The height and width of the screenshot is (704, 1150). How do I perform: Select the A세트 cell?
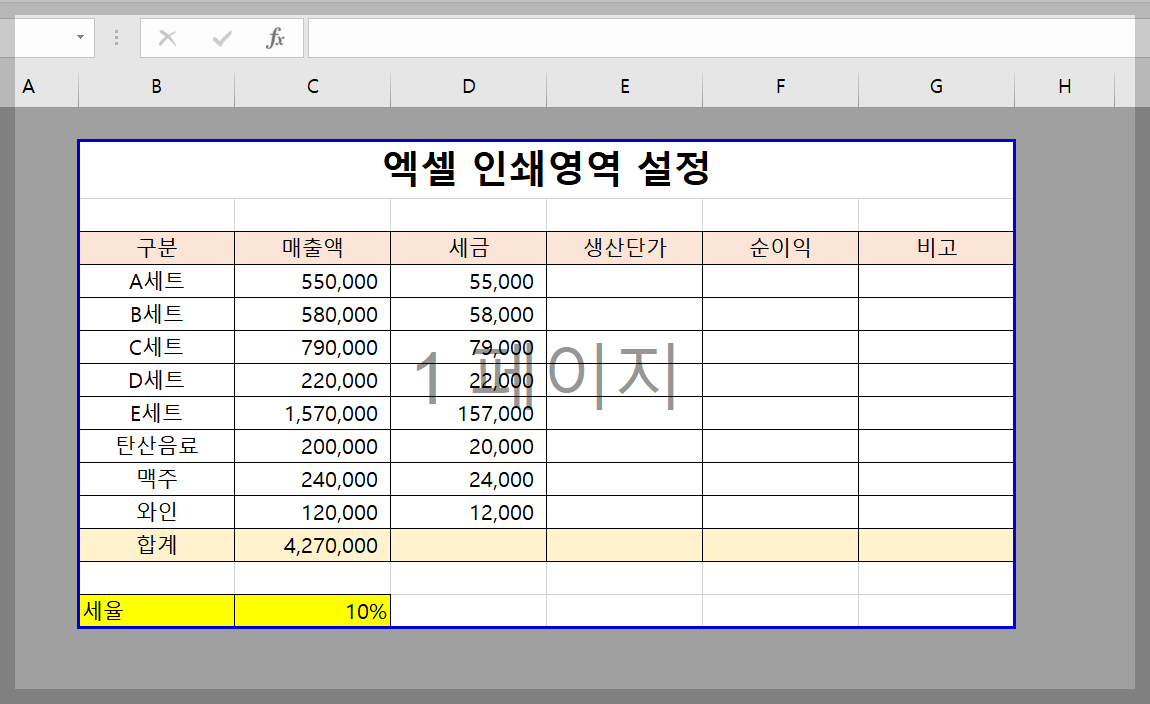[155, 281]
